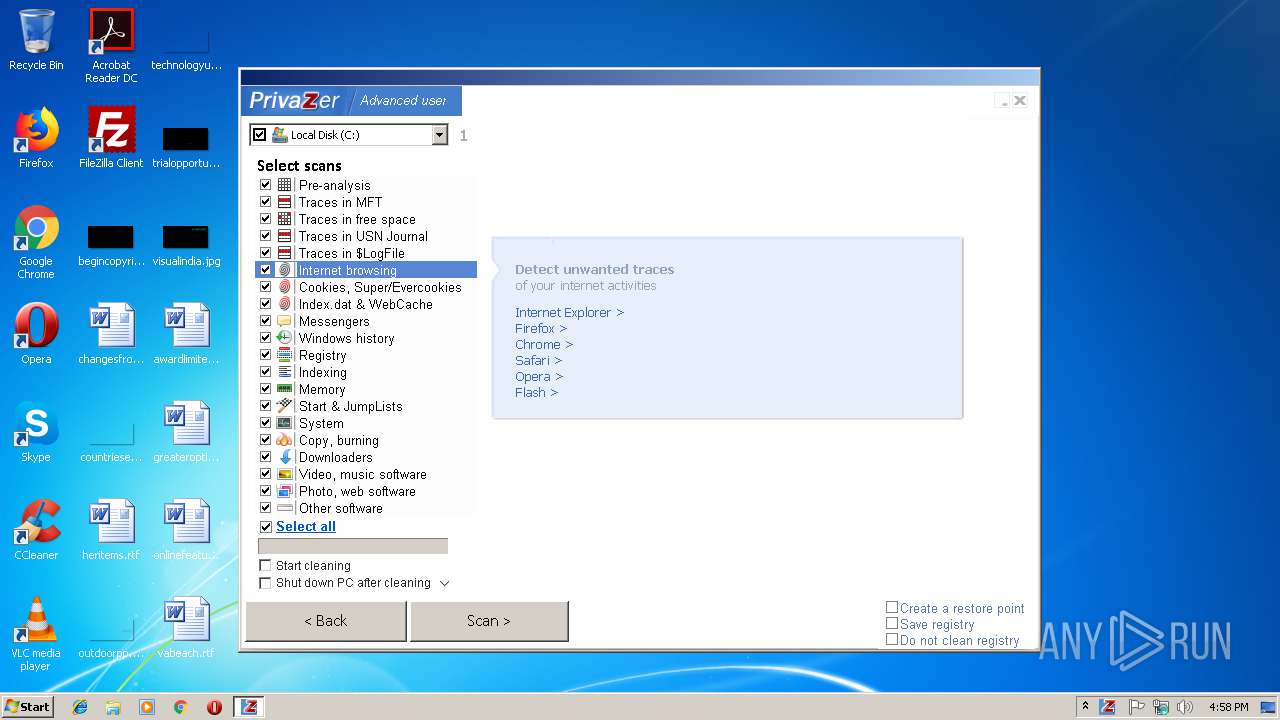Select Downloaders scan row

366,457
